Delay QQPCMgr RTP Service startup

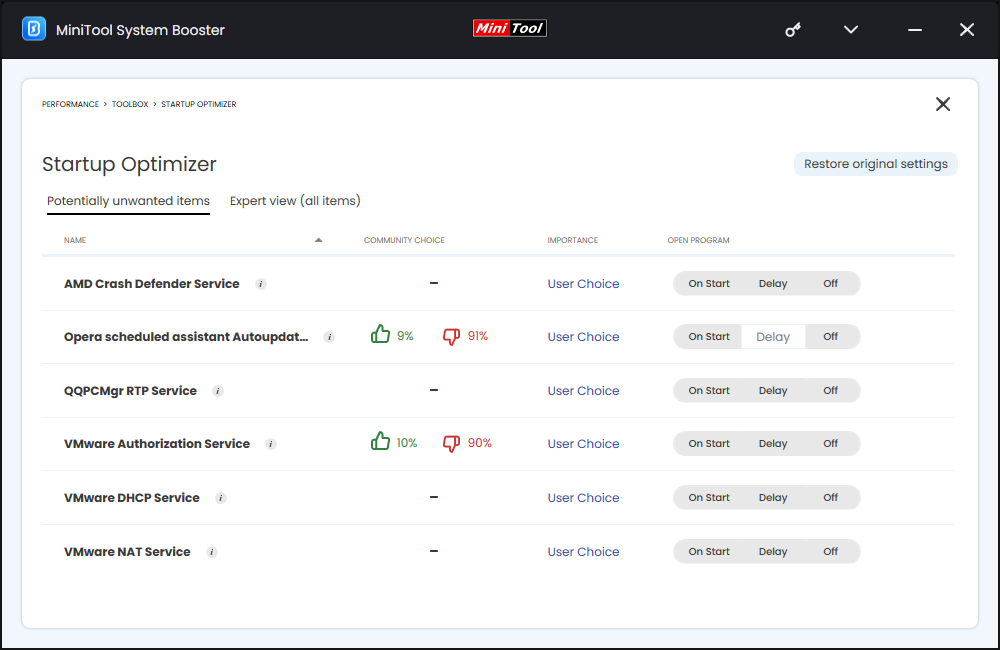click(773, 390)
